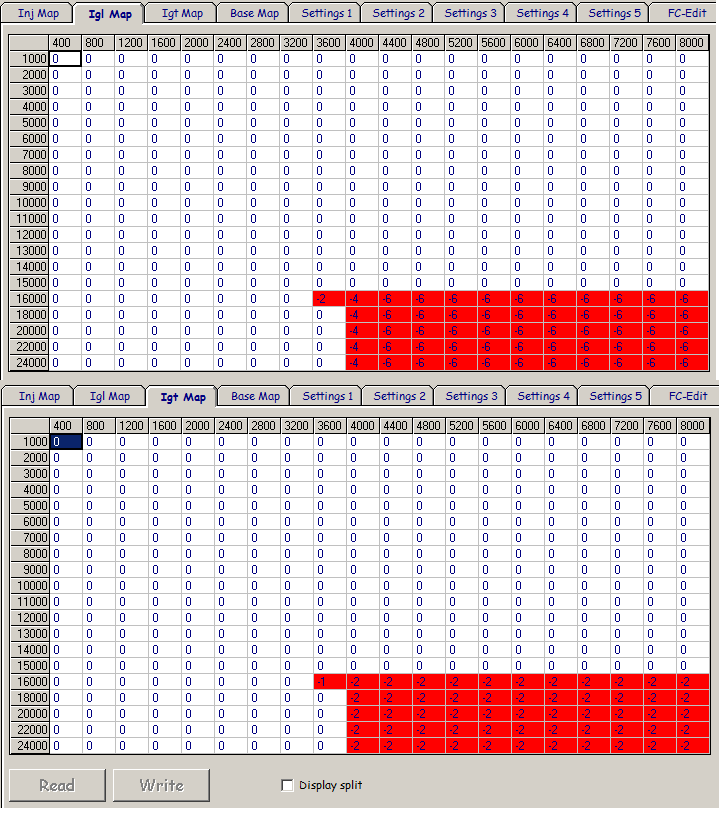Open Settings 1 tab in upper panel
Screen dimensions: 724x814
[x=326, y=13]
